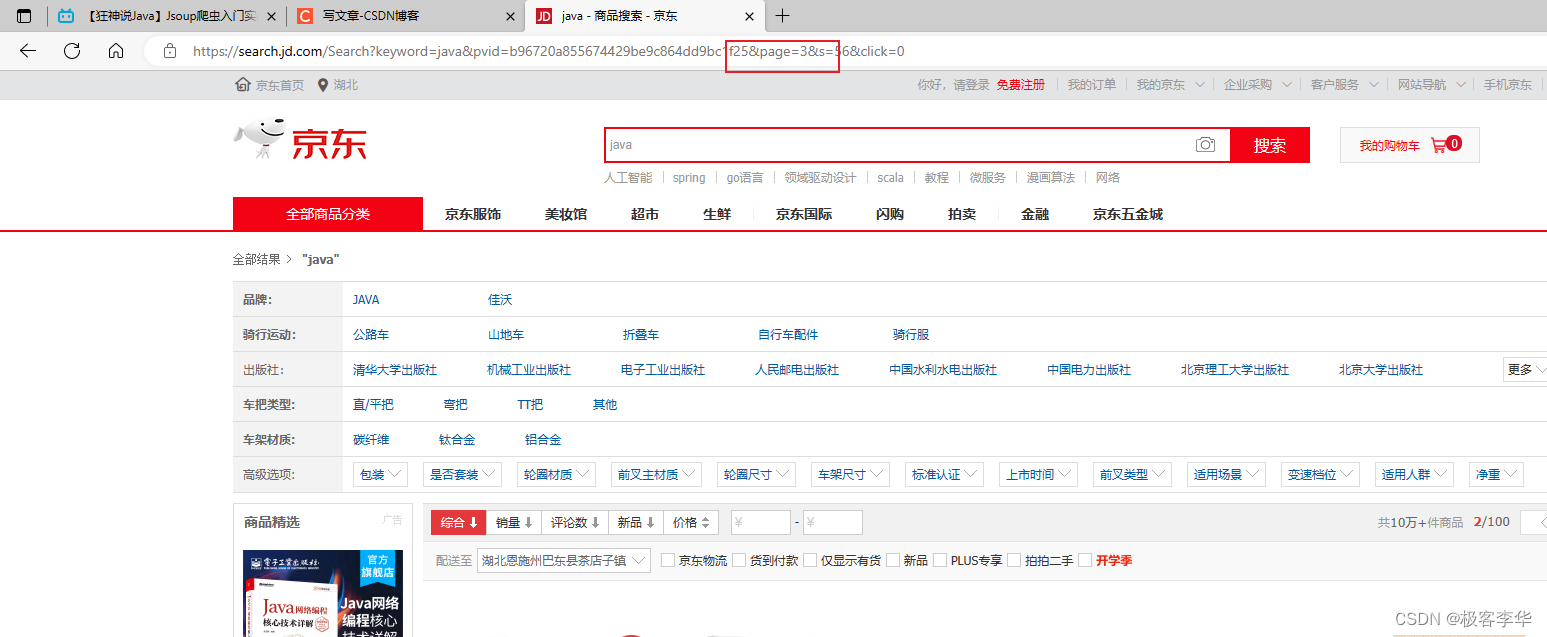
Task: Open the 轮圈尺寸 dropdown
Action: (x=757, y=474)
